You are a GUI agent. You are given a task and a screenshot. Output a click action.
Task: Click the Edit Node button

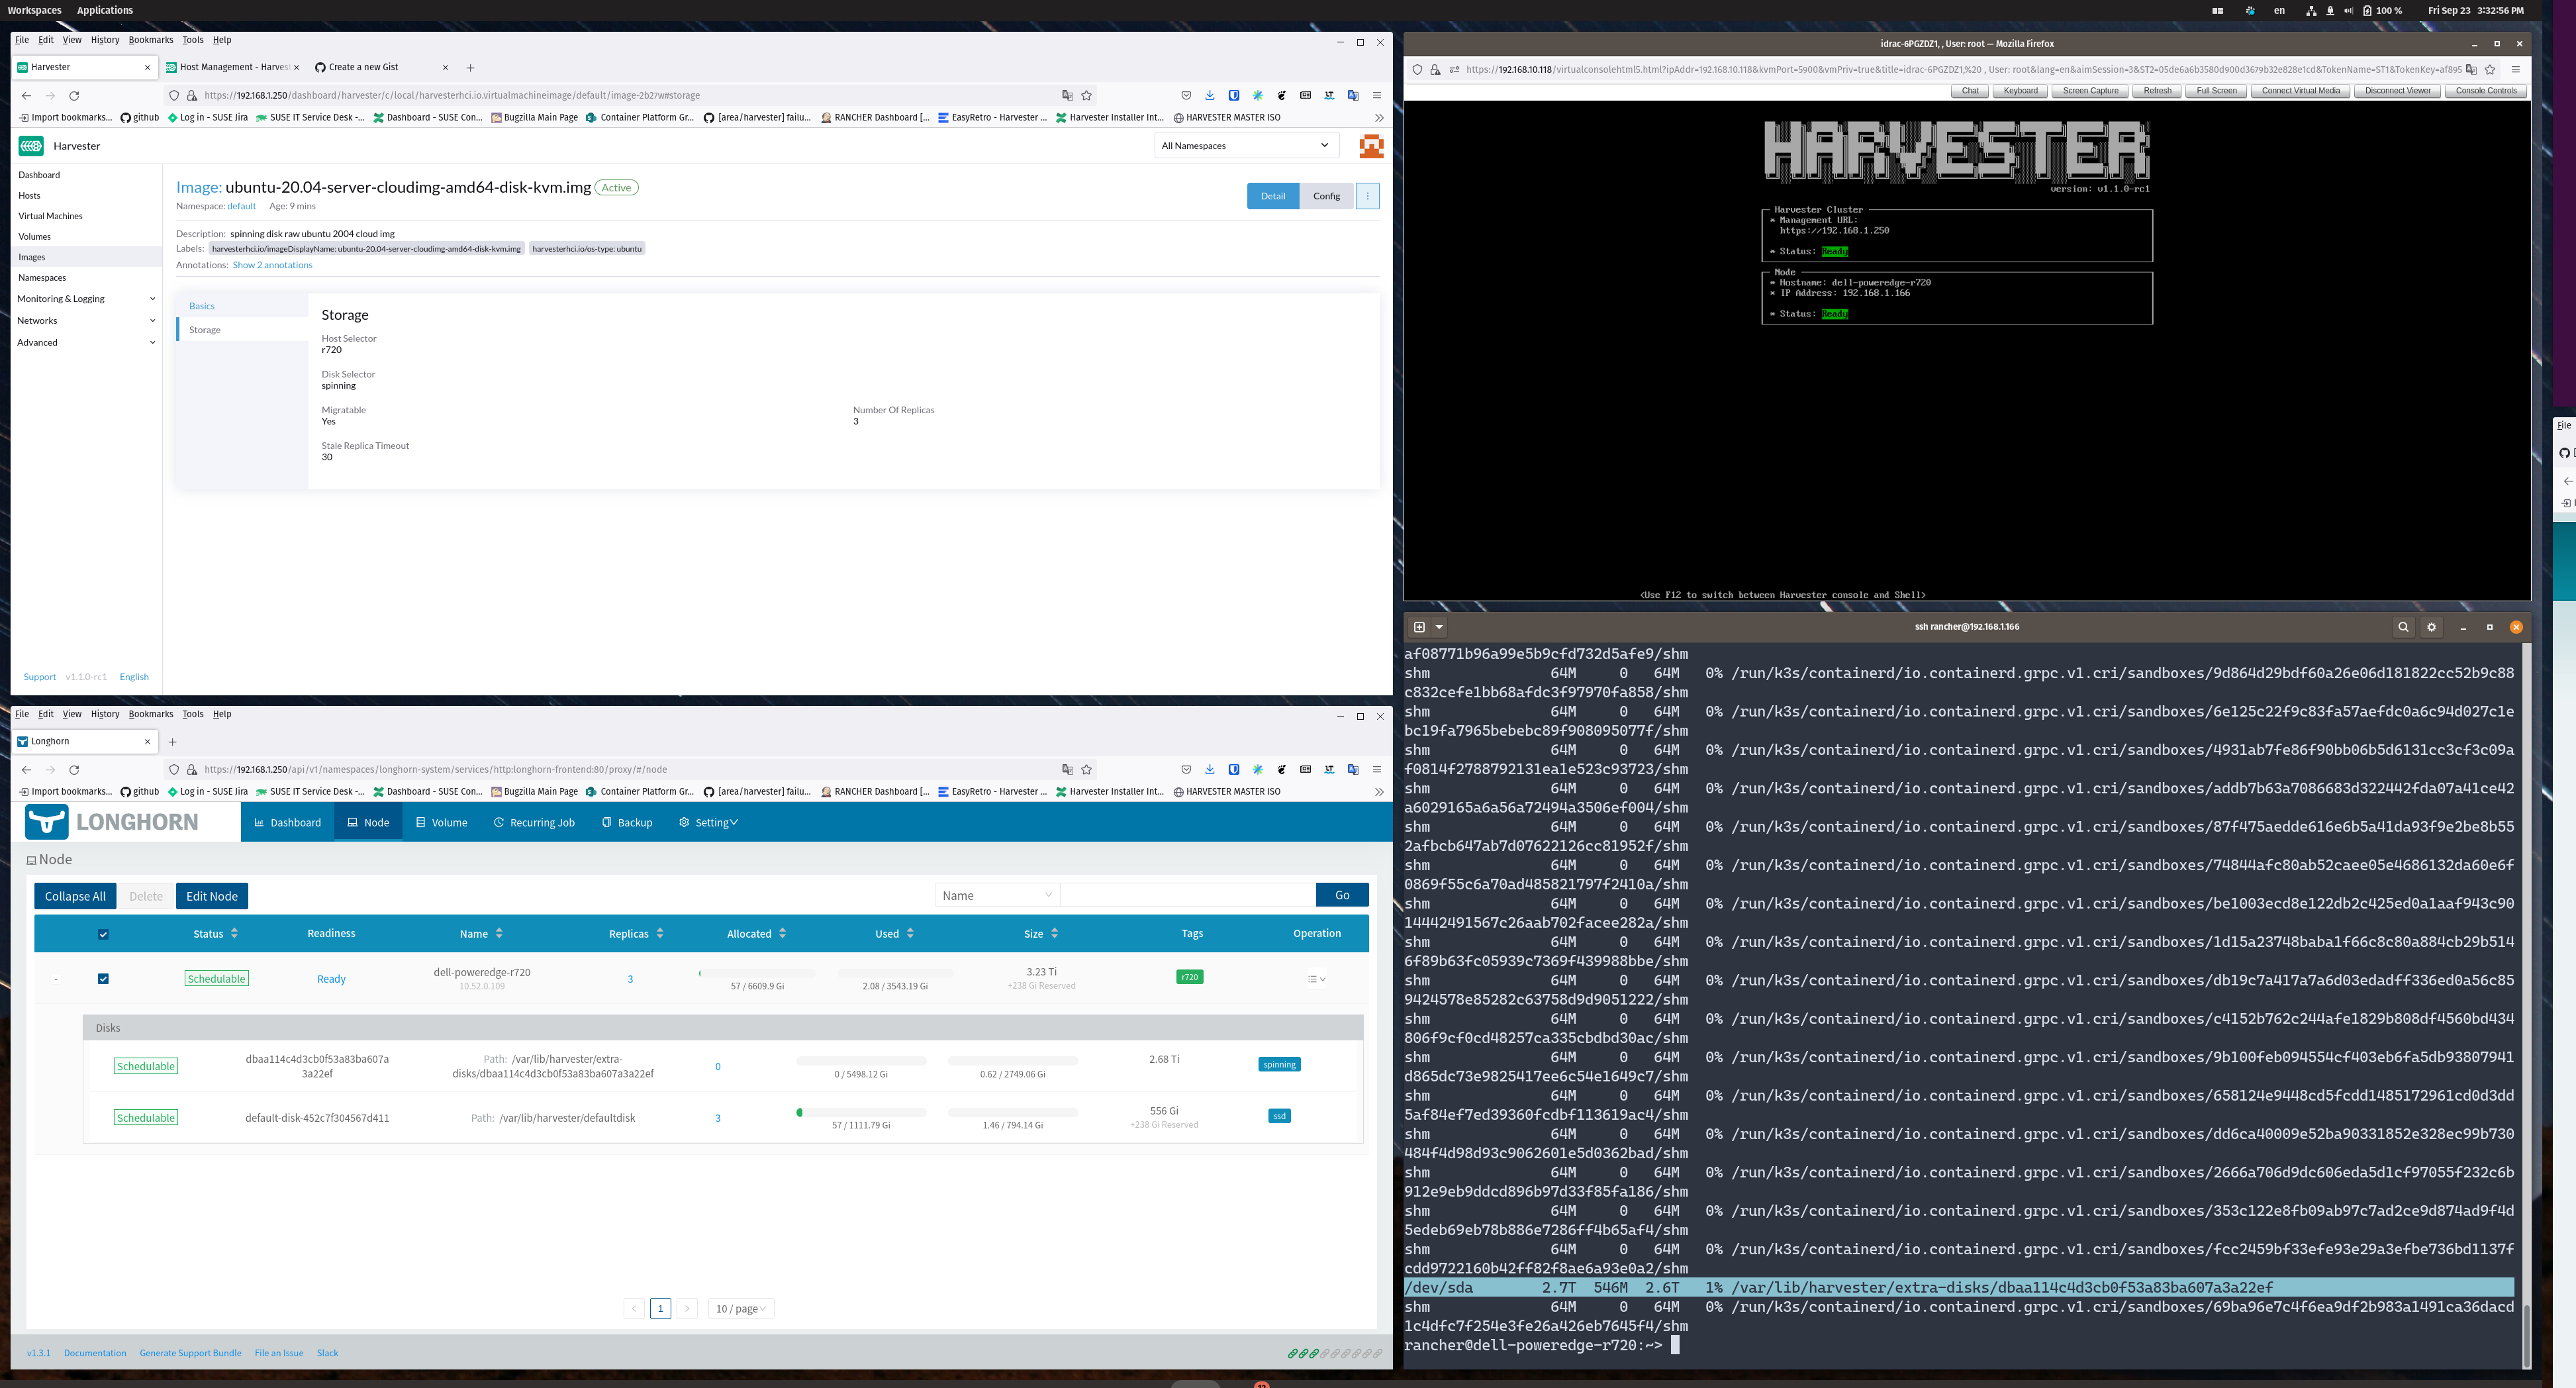tap(211, 895)
